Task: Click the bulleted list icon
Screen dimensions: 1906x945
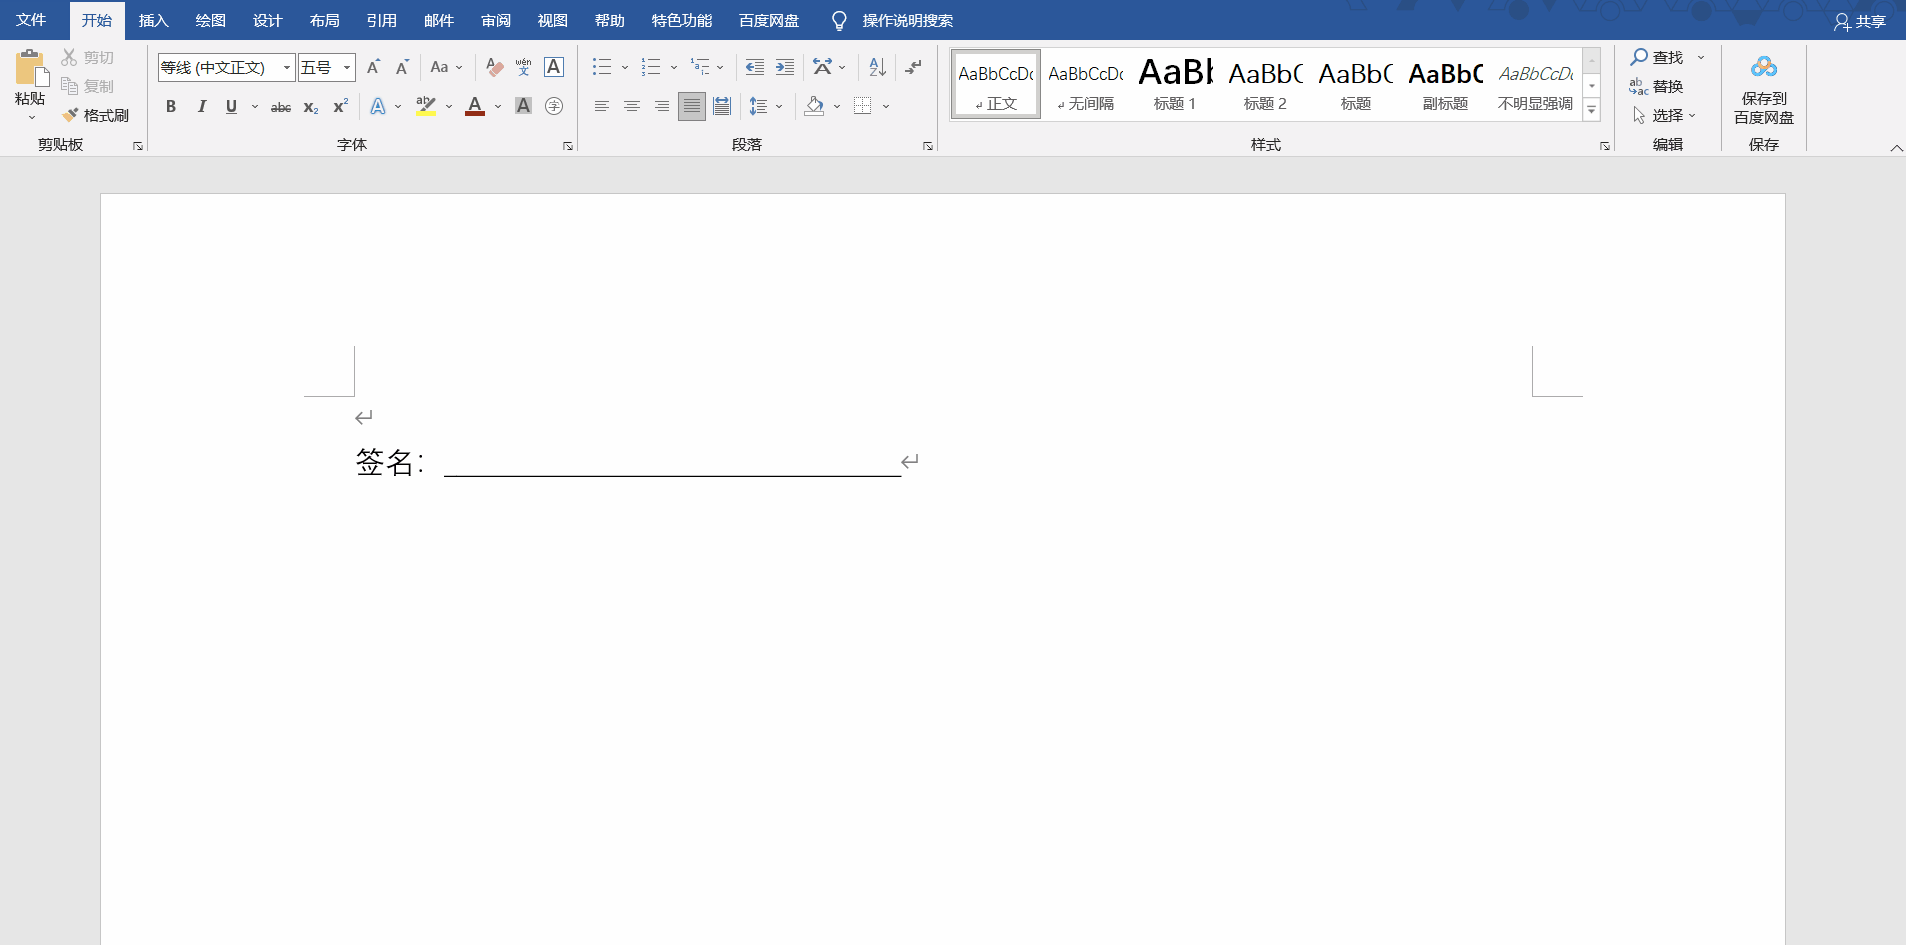Action: click(602, 67)
